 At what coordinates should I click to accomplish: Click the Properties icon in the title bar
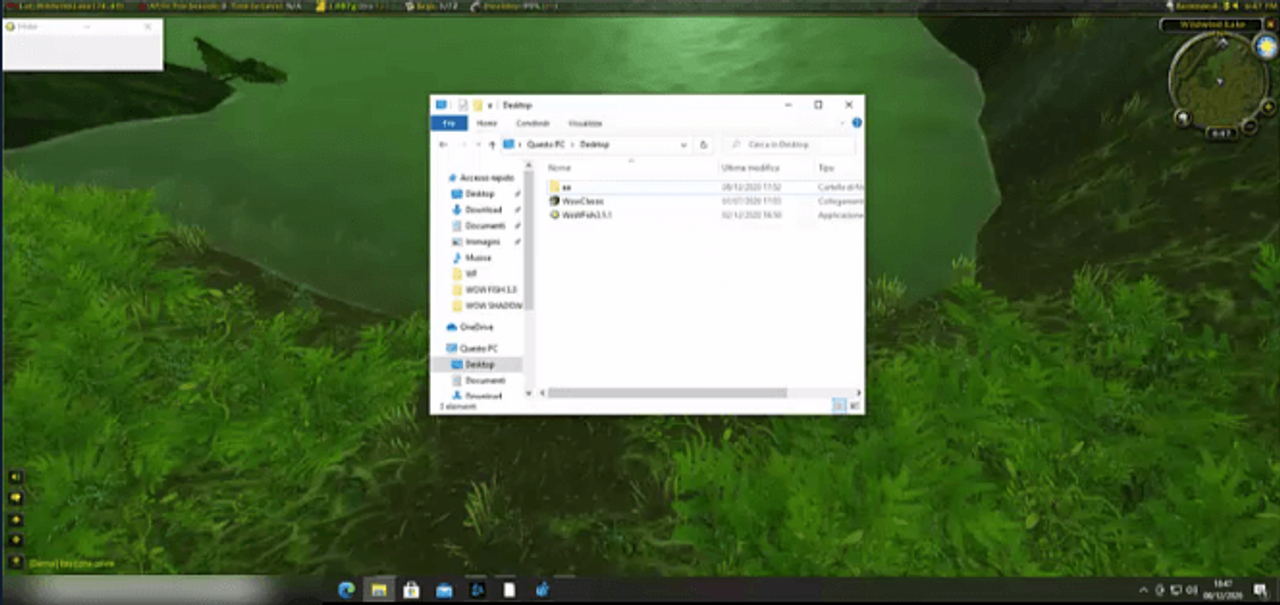coord(463,104)
